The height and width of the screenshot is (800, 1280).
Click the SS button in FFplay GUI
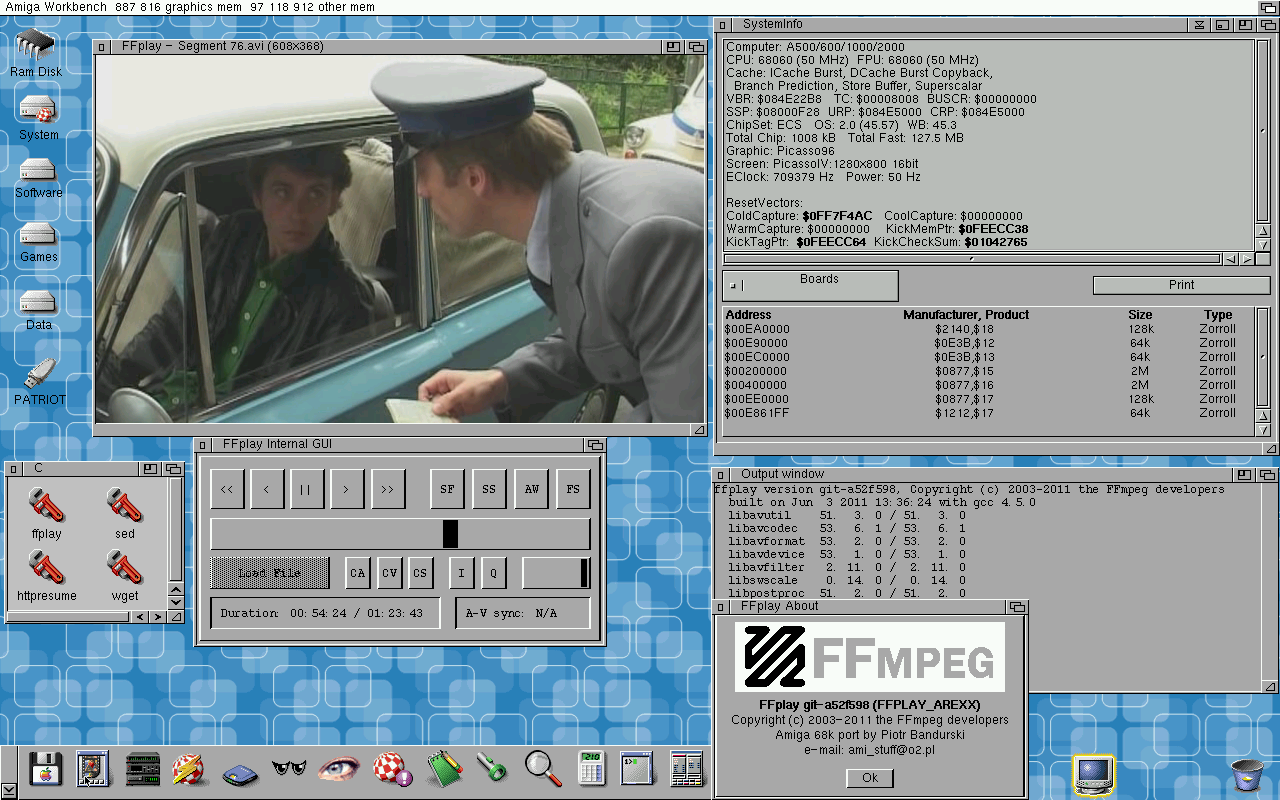(489, 489)
